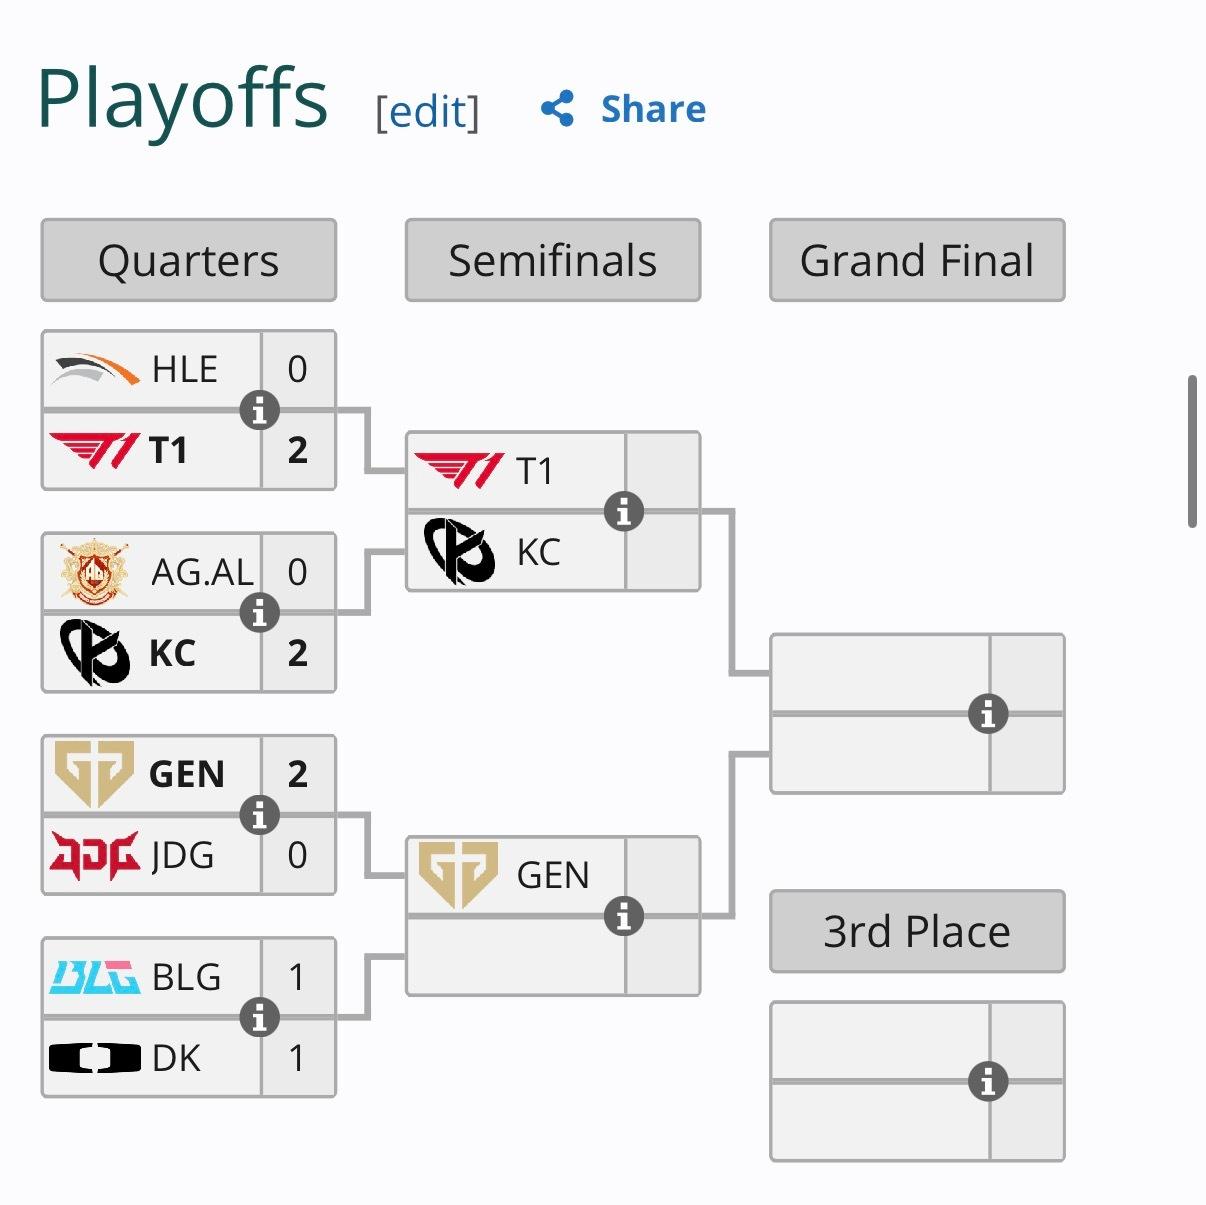Show info for T1 vs KC semifinal
This screenshot has height=1205, width=1206.
pos(624,511)
